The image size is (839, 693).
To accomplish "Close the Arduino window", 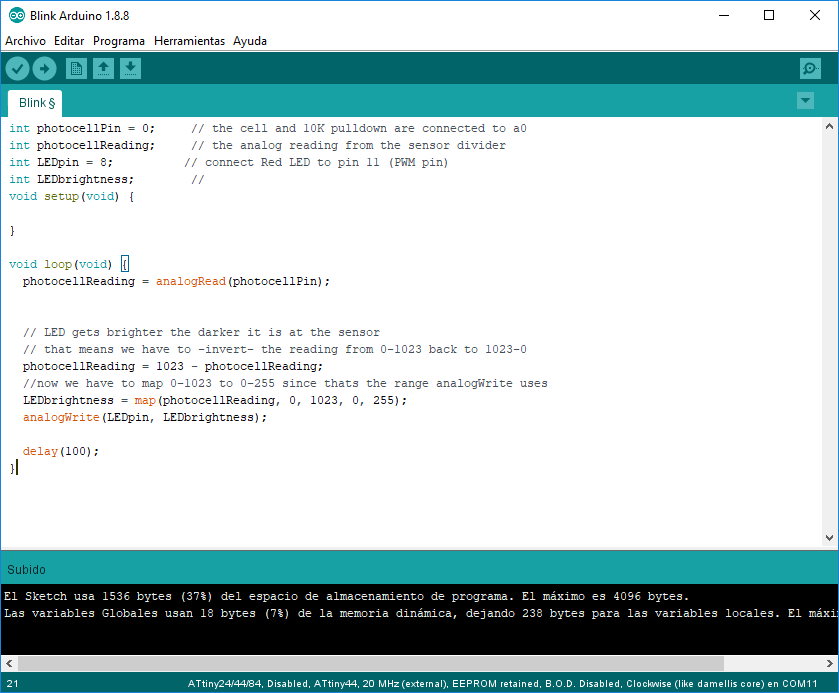I will [x=814, y=16].
